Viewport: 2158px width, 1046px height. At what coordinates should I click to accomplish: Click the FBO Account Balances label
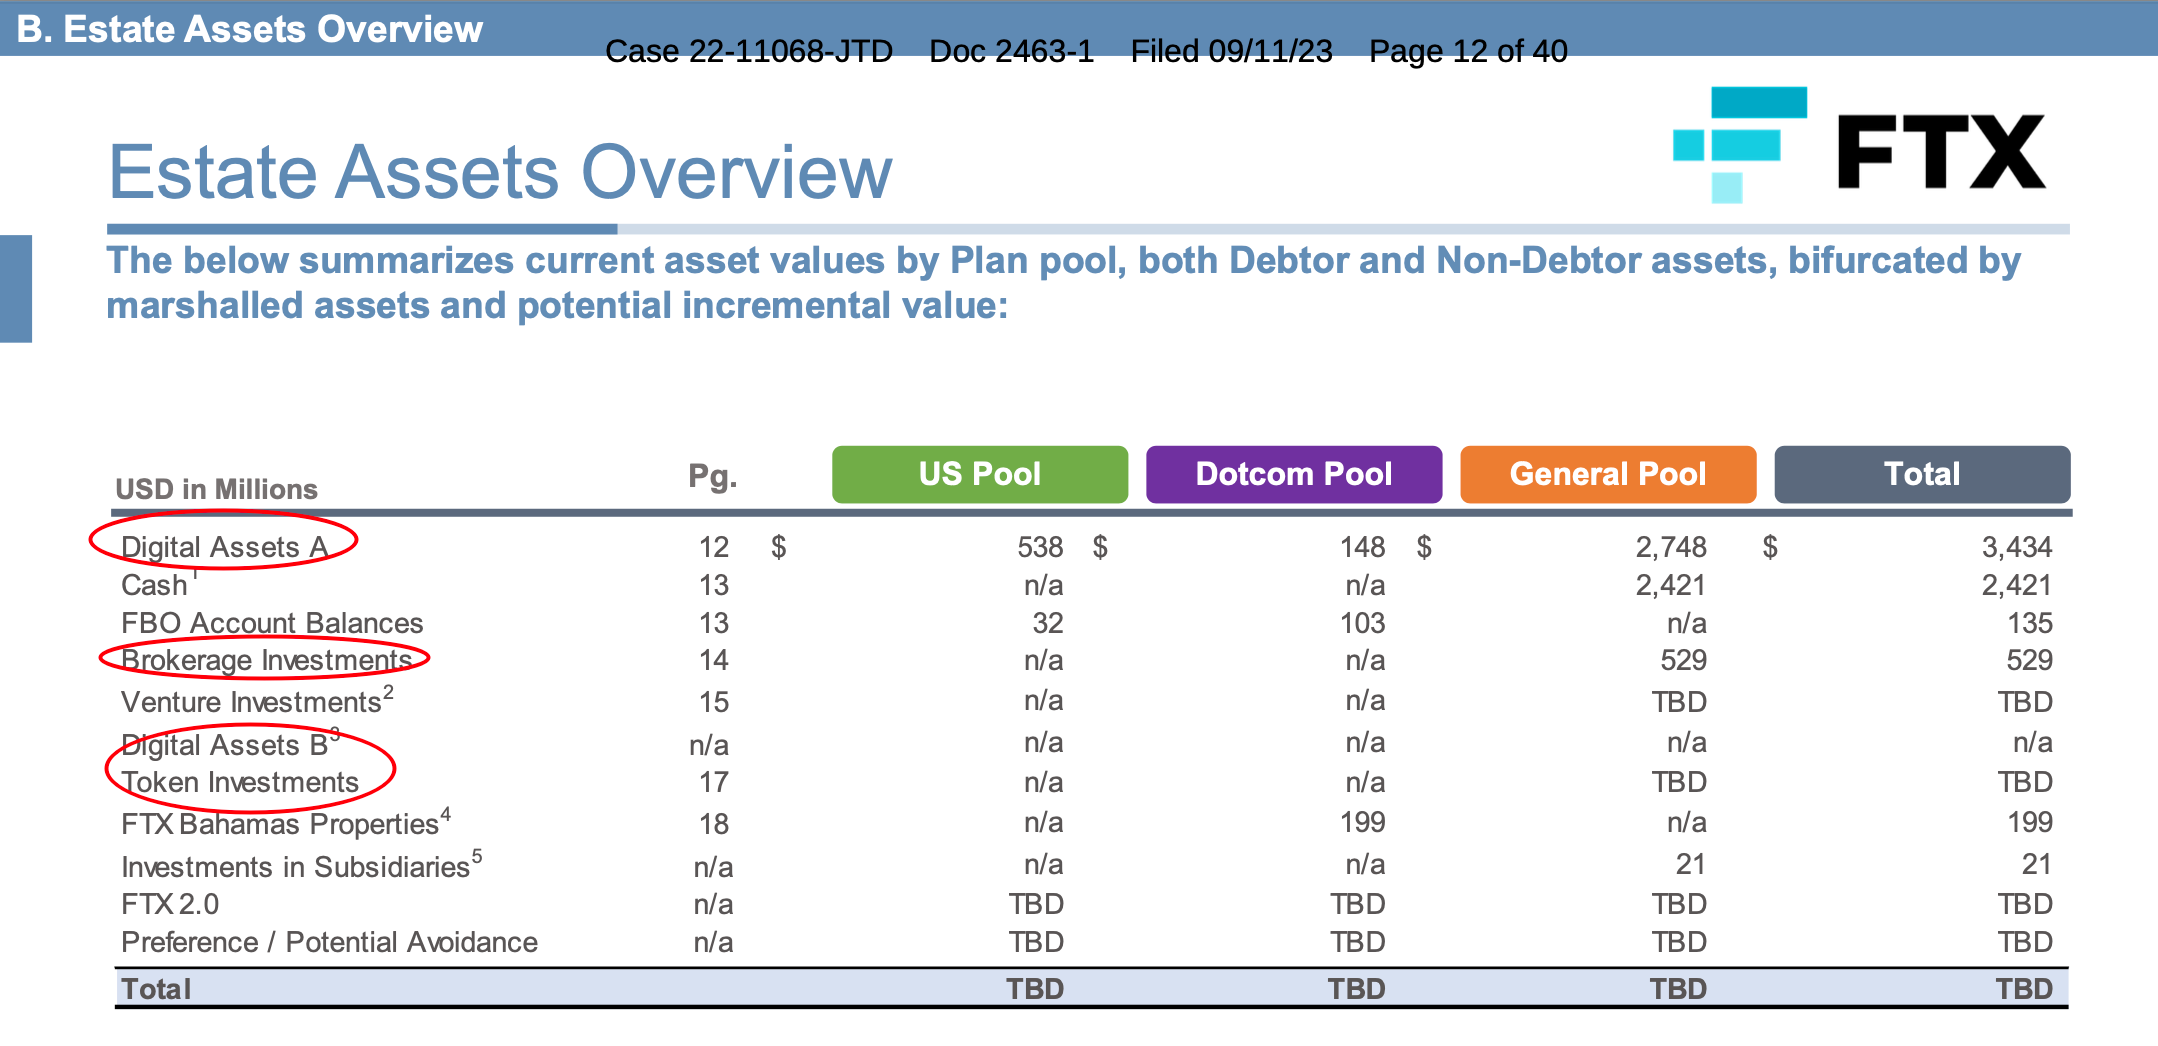pyautogui.click(x=272, y=623)
